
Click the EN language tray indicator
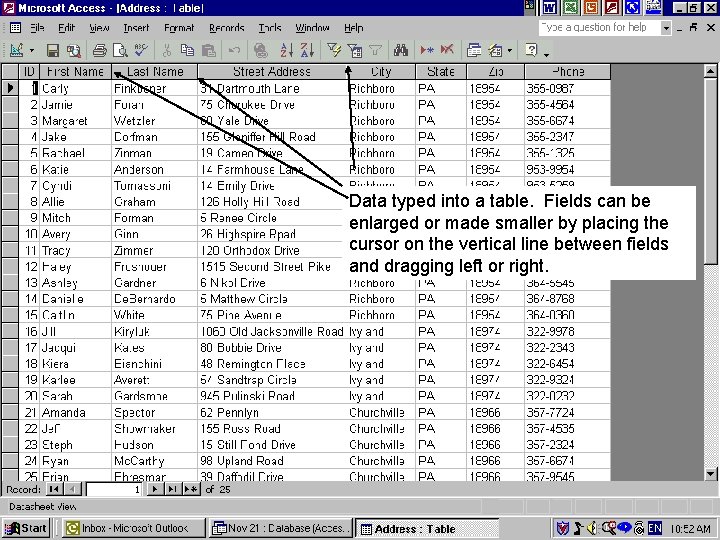coord(655,529)
